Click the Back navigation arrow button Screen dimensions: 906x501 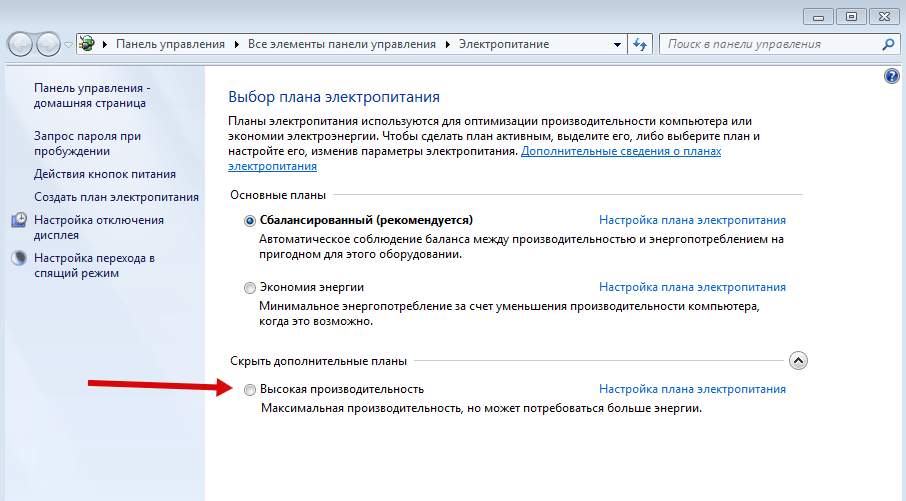[x=21, y=45]
